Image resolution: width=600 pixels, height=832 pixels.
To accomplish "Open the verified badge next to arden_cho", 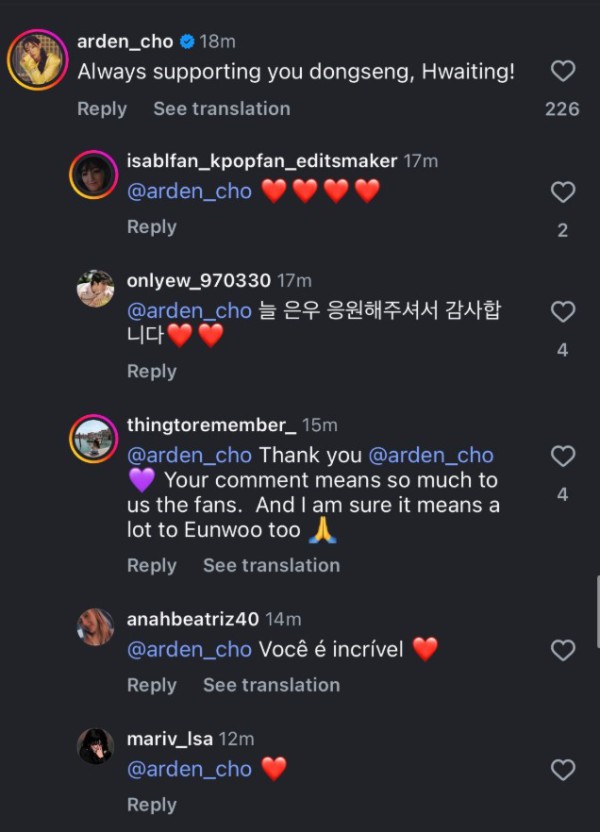I will pos(185,42).
